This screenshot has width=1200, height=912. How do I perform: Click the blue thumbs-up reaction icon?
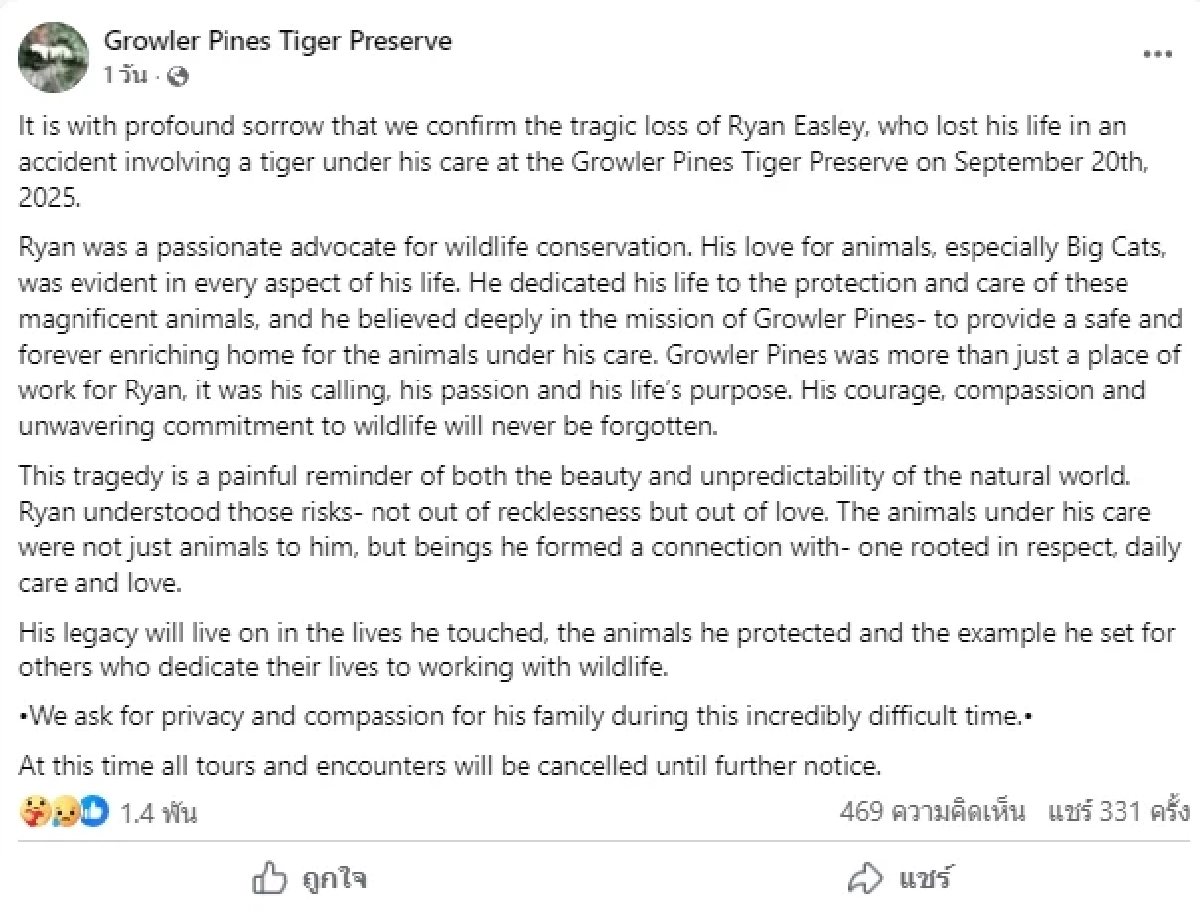[93, 812]
